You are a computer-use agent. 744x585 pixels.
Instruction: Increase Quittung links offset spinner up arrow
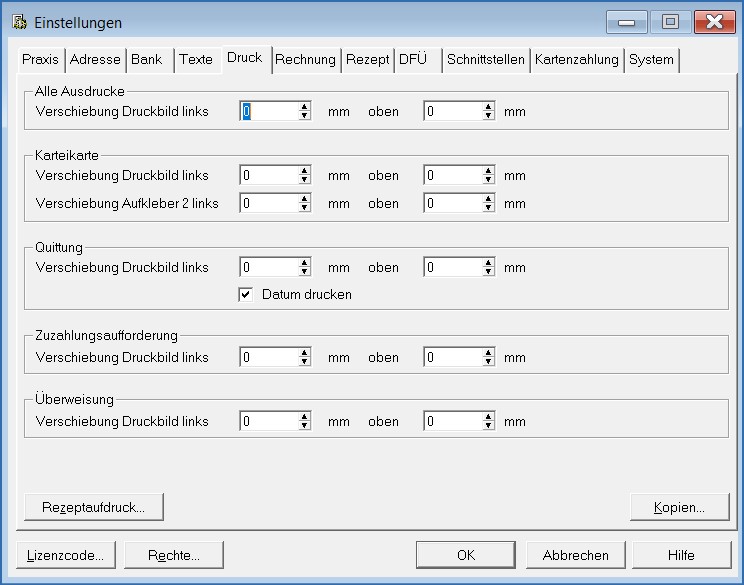(x=304, y=263)
